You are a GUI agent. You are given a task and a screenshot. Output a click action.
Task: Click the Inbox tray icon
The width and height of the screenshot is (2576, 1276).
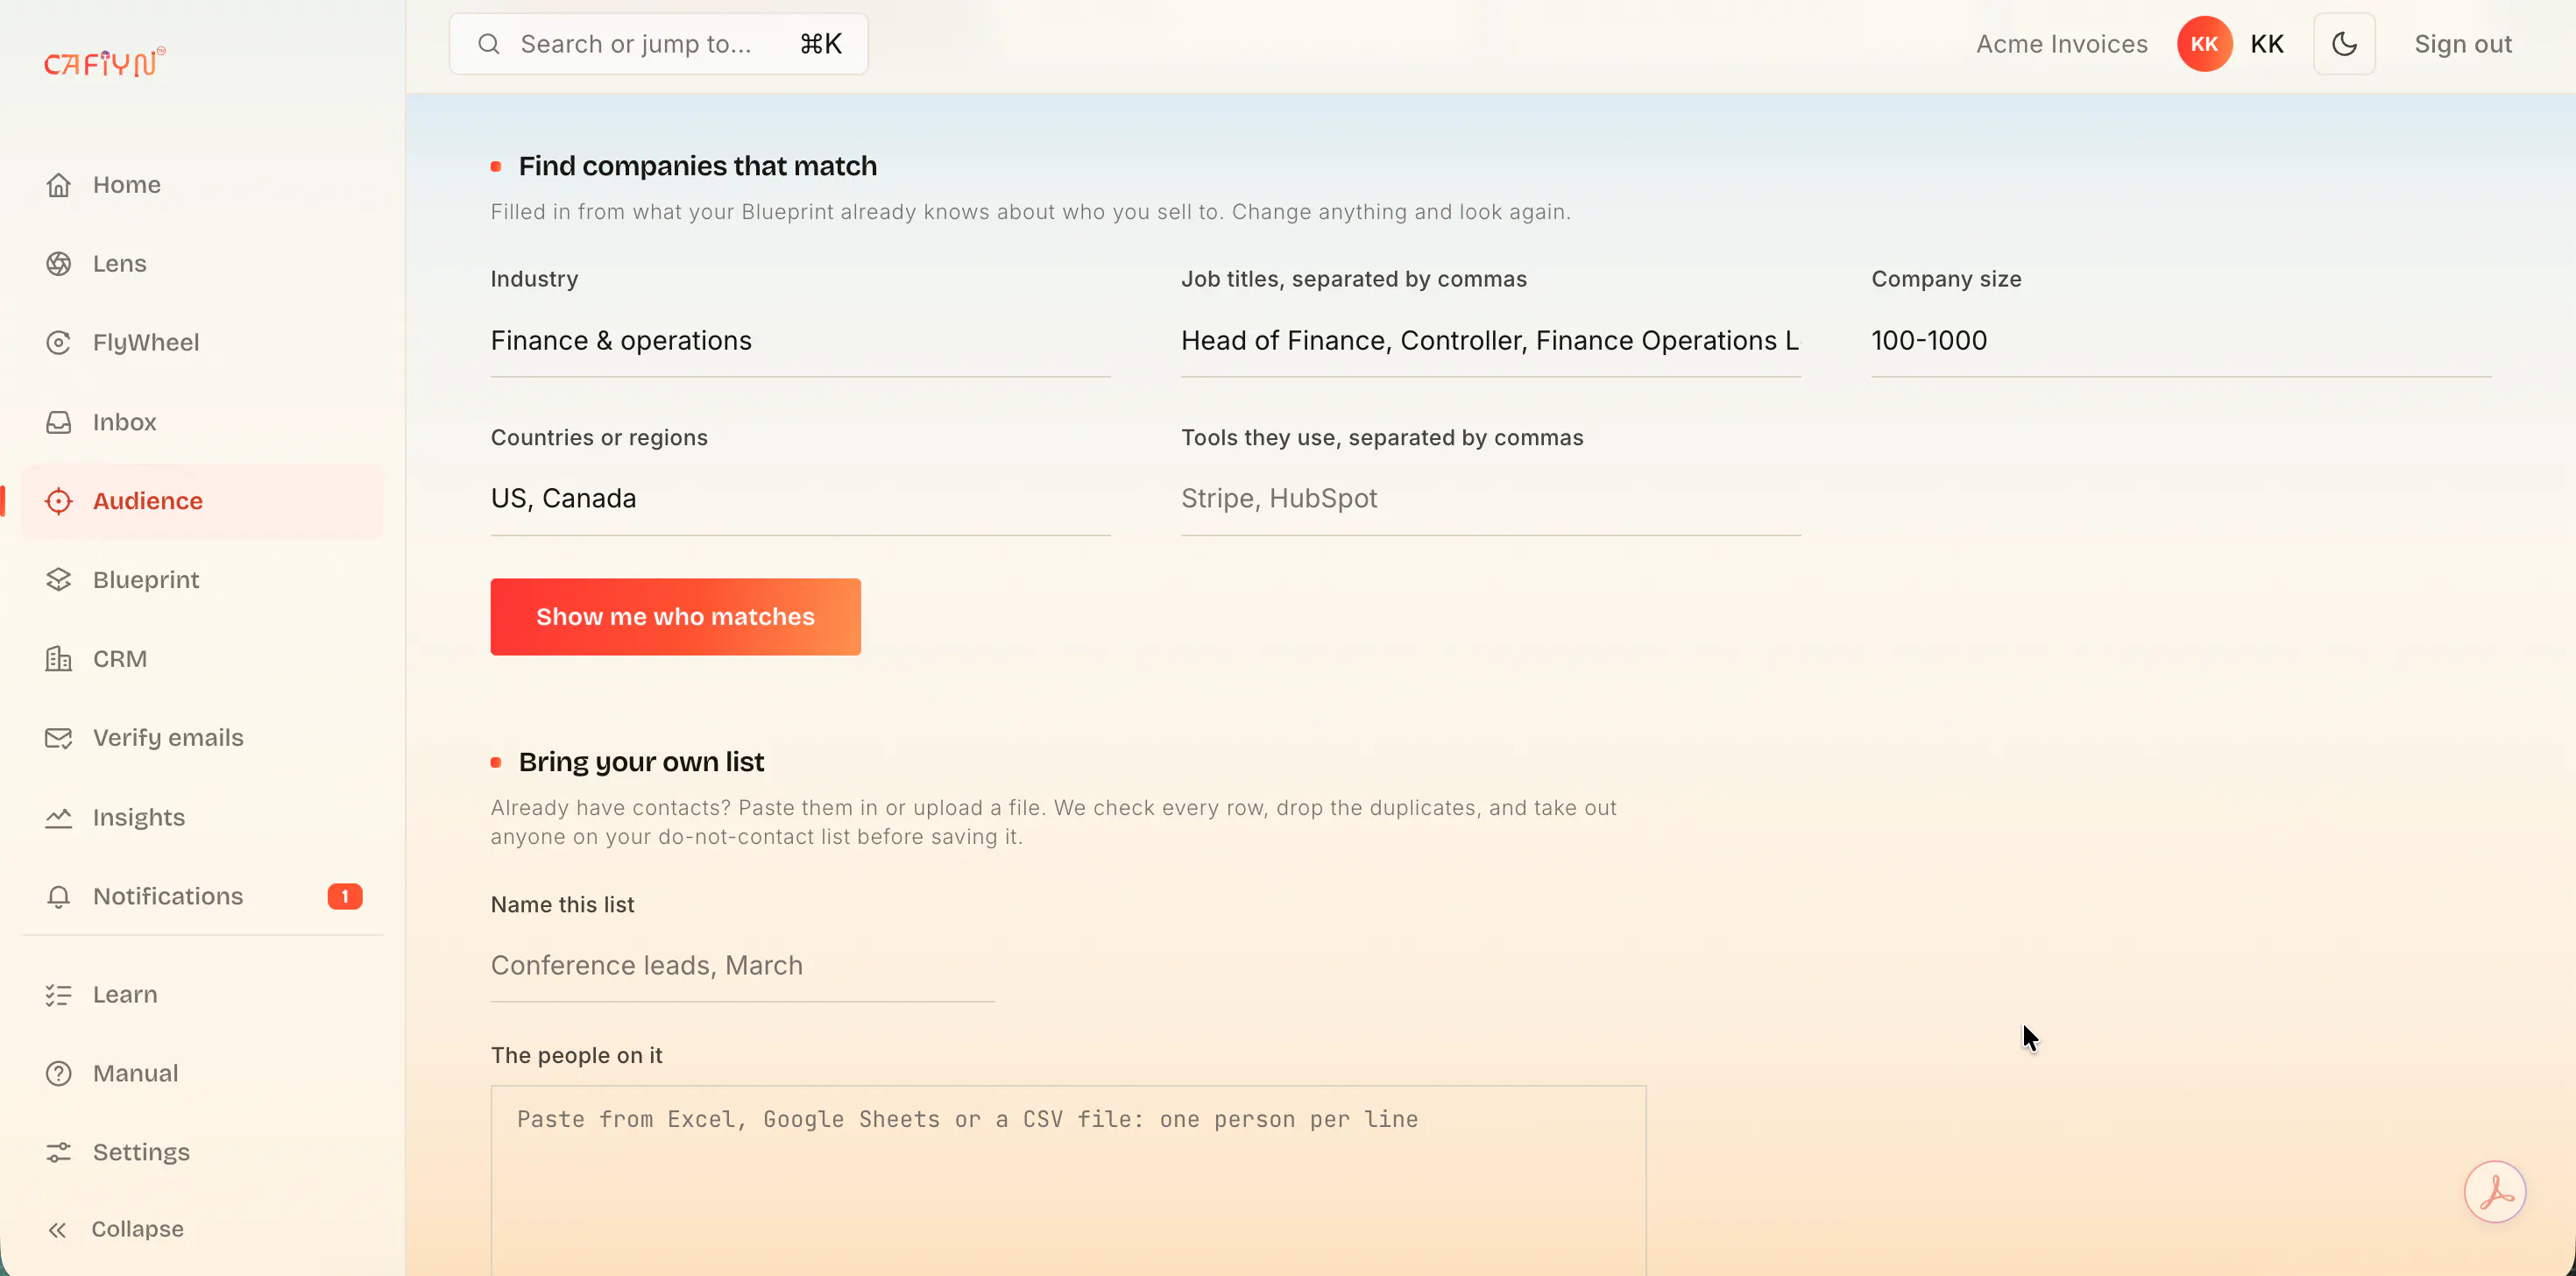tap(59, 422)
